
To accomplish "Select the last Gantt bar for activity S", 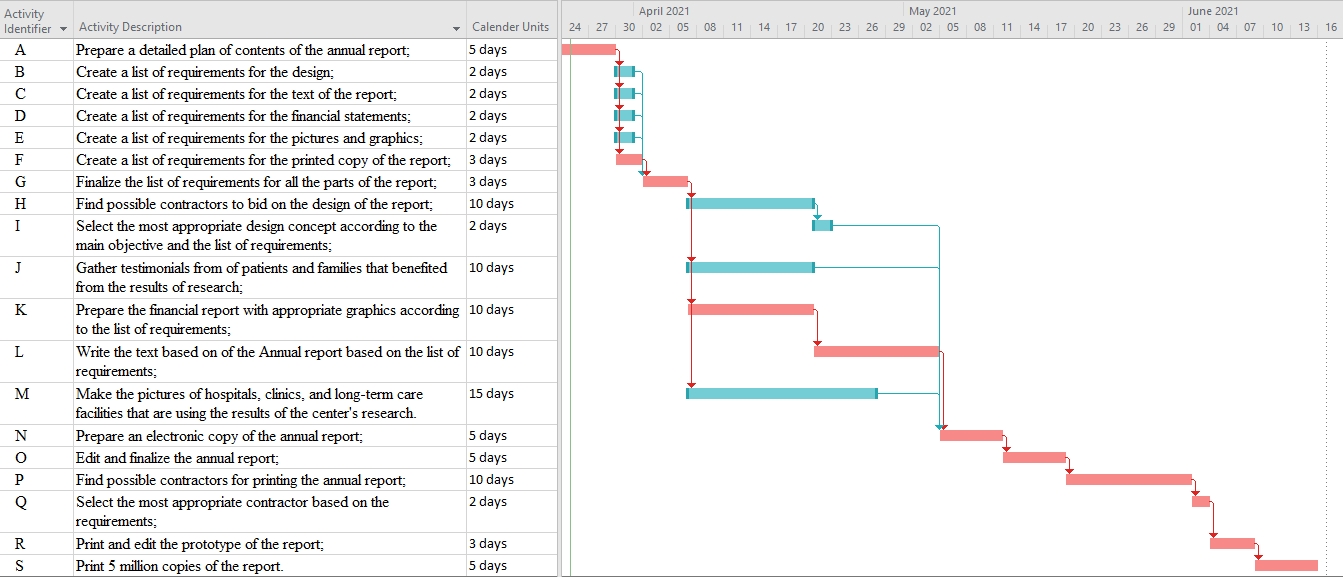I will (x=1286, y=566).
